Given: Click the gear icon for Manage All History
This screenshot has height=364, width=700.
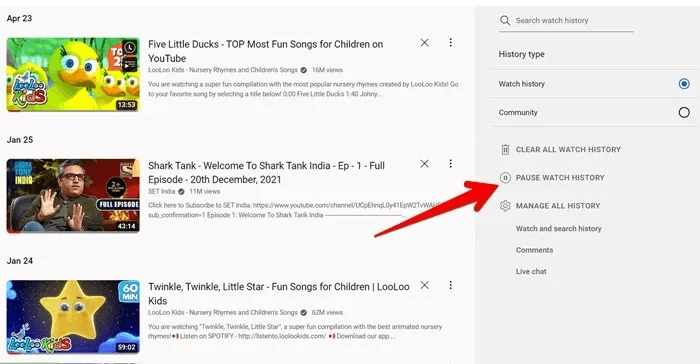Looking at the screenshot, I should [x=505, y=206].
